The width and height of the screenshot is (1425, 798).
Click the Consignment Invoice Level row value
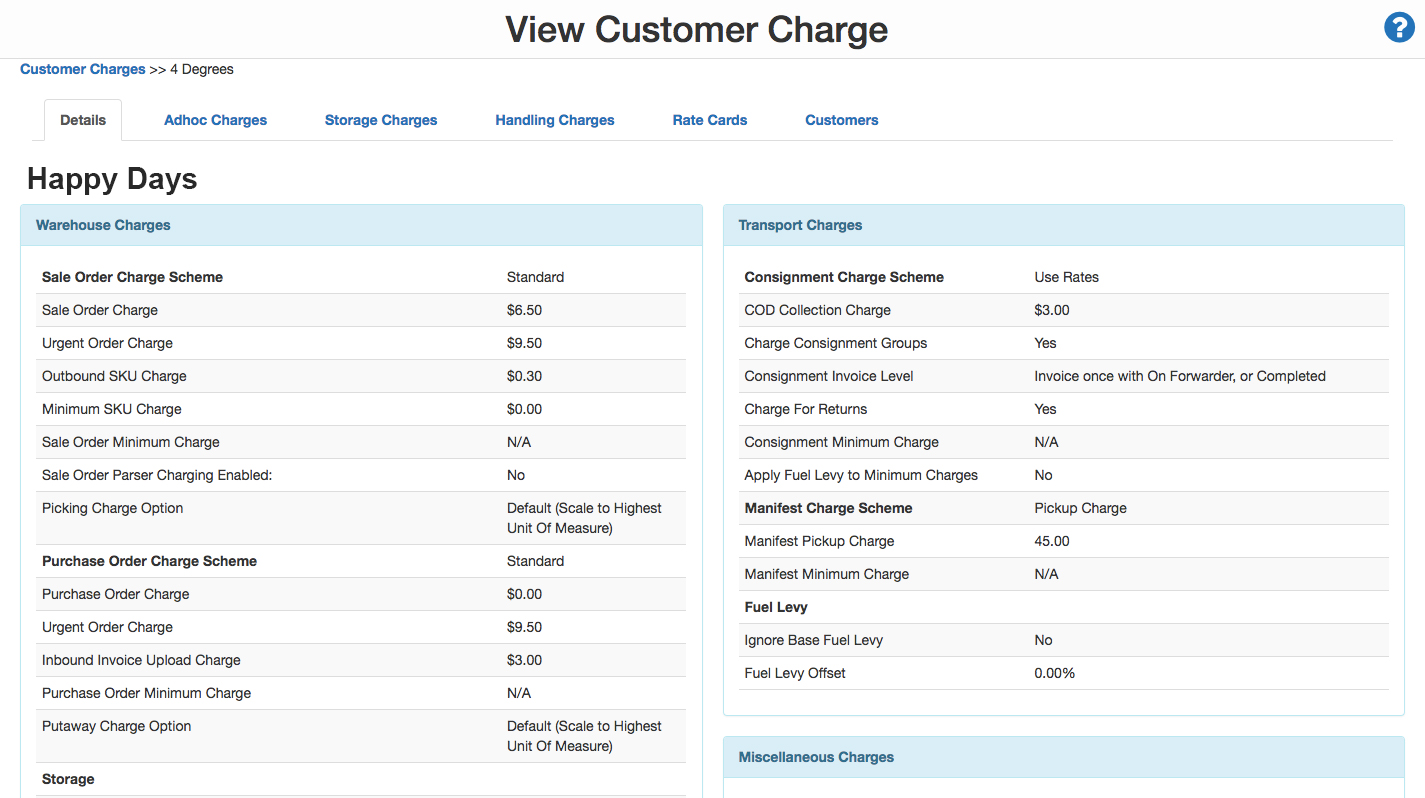(x=1179, y=376)
